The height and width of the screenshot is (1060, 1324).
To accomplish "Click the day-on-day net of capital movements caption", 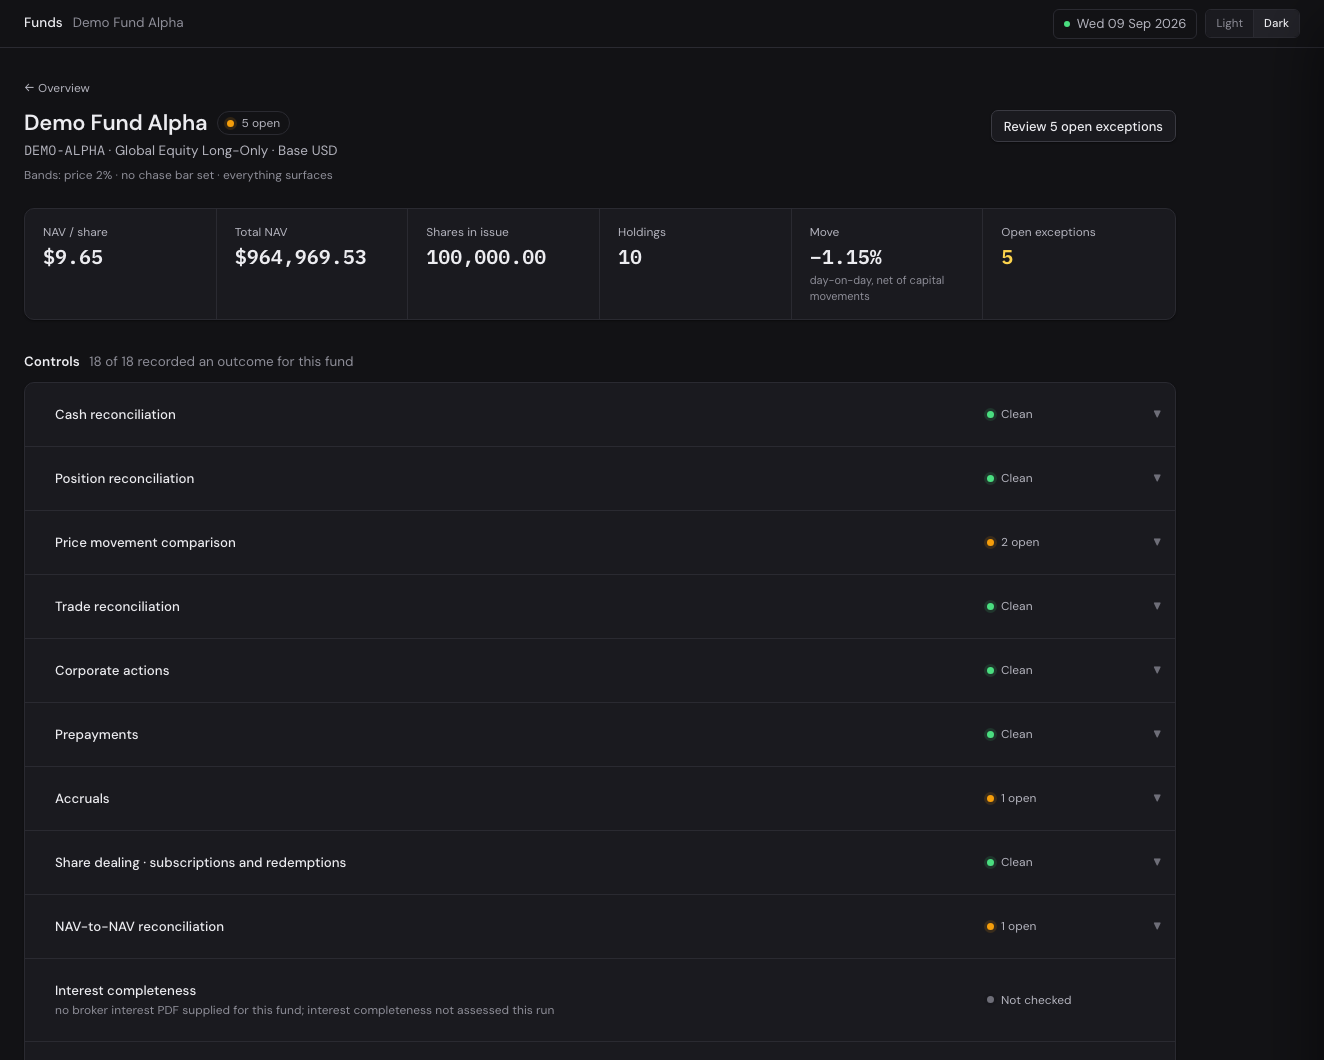I will pos(877,288).
